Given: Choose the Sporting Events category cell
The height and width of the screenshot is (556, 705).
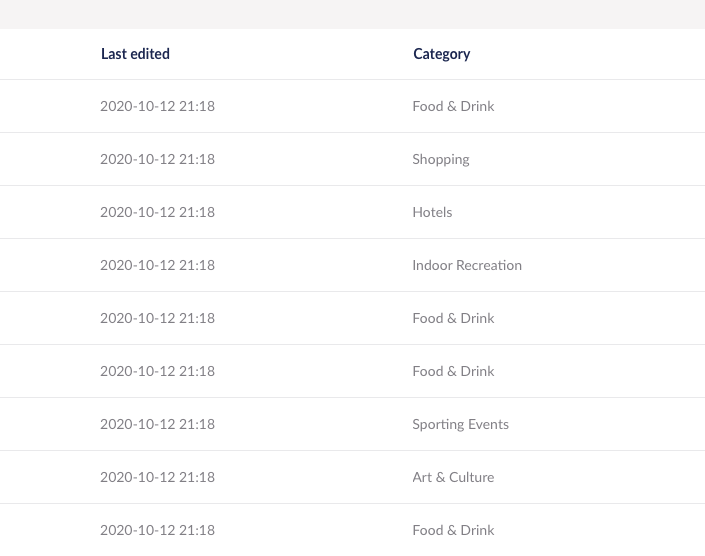Looking at the screenshot, I should pyautogui.click(x=460, y=424).
